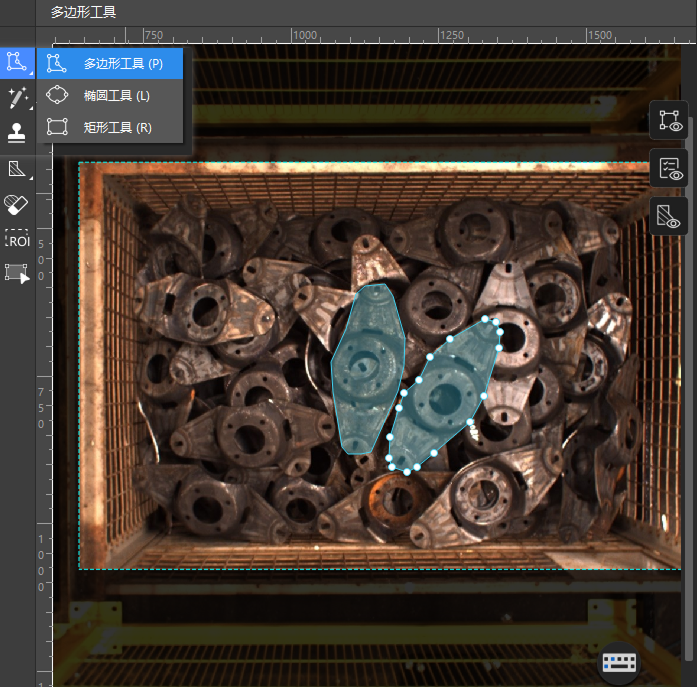The height and width of the screenshot is (687, 697).
Task: Select the stamp template tool
Action: point(16,132)
